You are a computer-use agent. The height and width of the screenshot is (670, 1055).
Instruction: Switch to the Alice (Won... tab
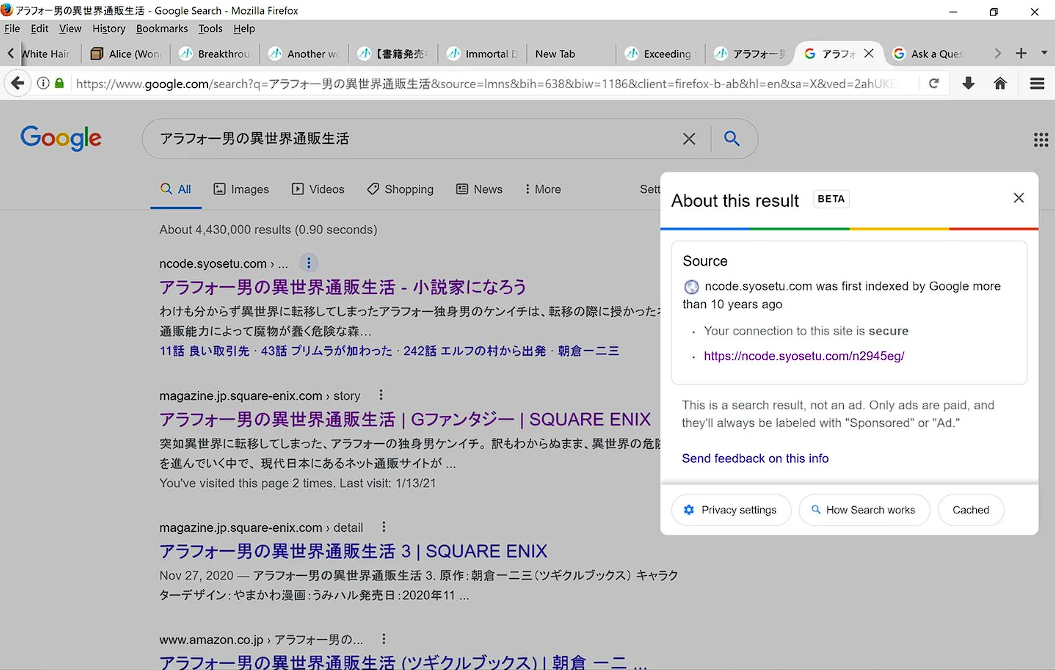pos(126,54)
